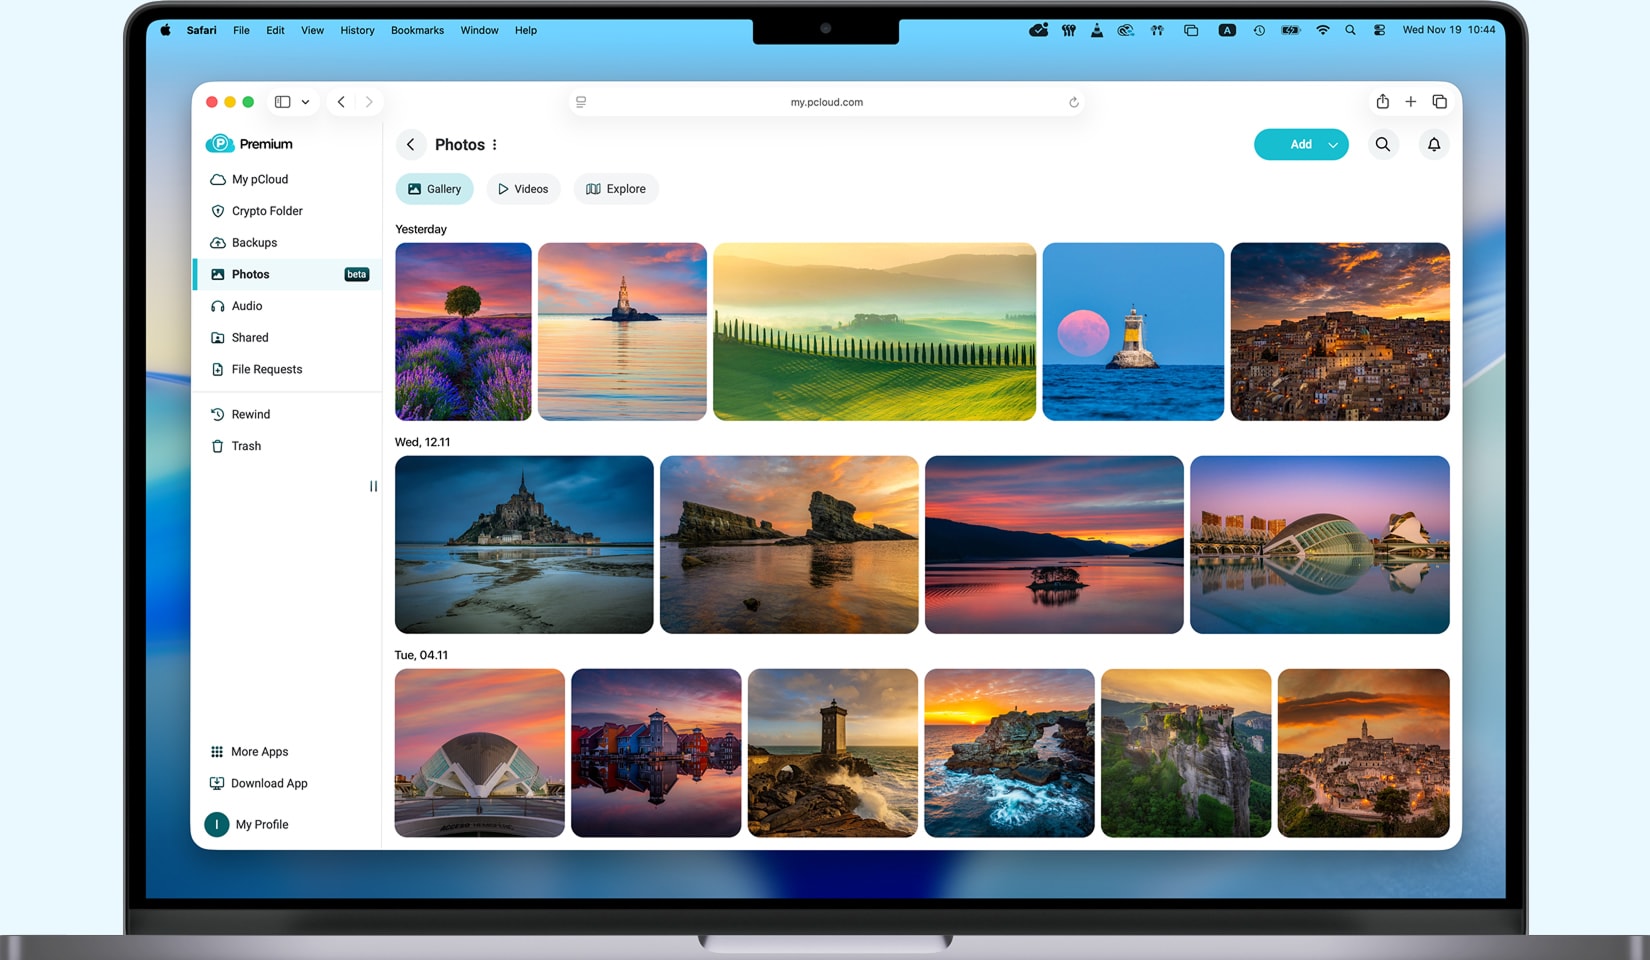
Task: Open the search magnifier in pCloud
Action: (1382, 145)
